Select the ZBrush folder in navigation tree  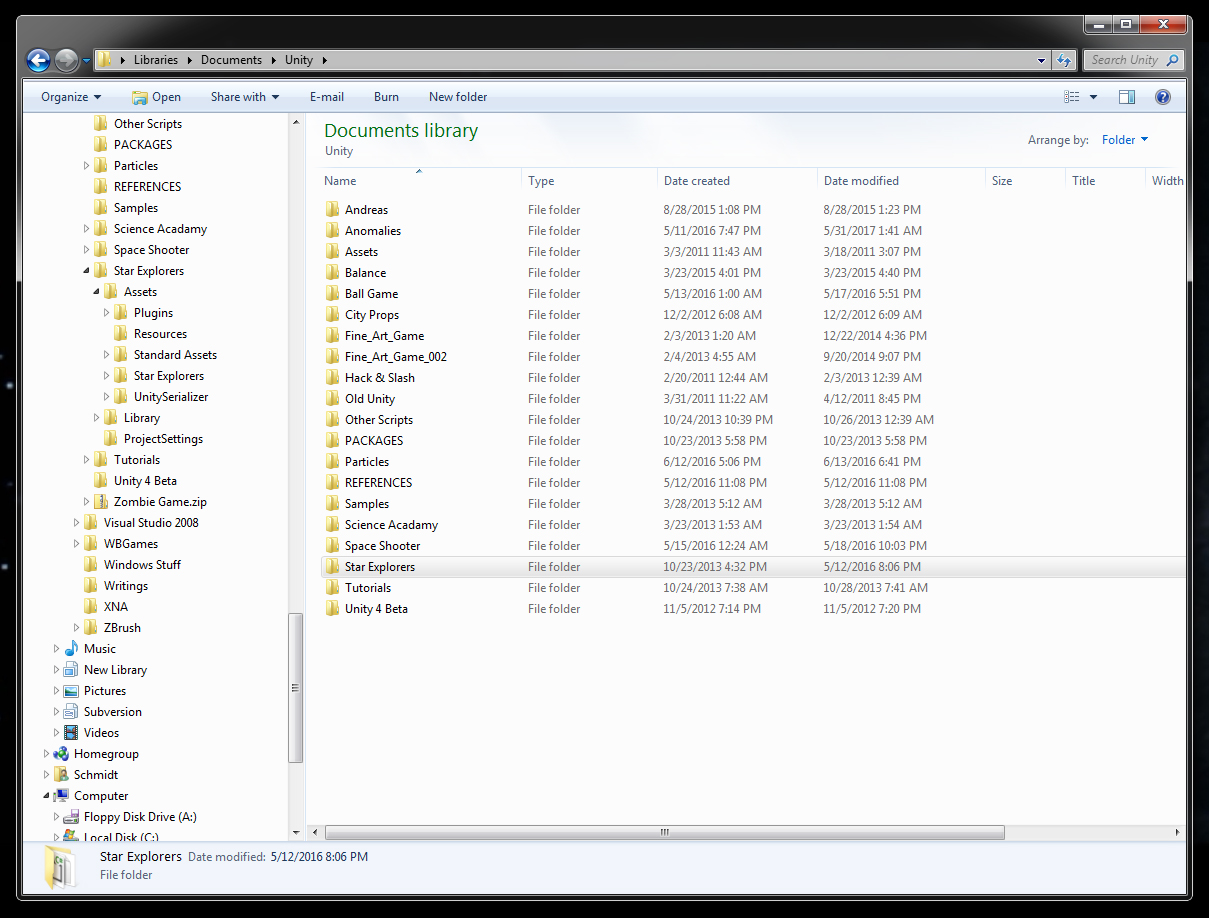pos(112,628)
